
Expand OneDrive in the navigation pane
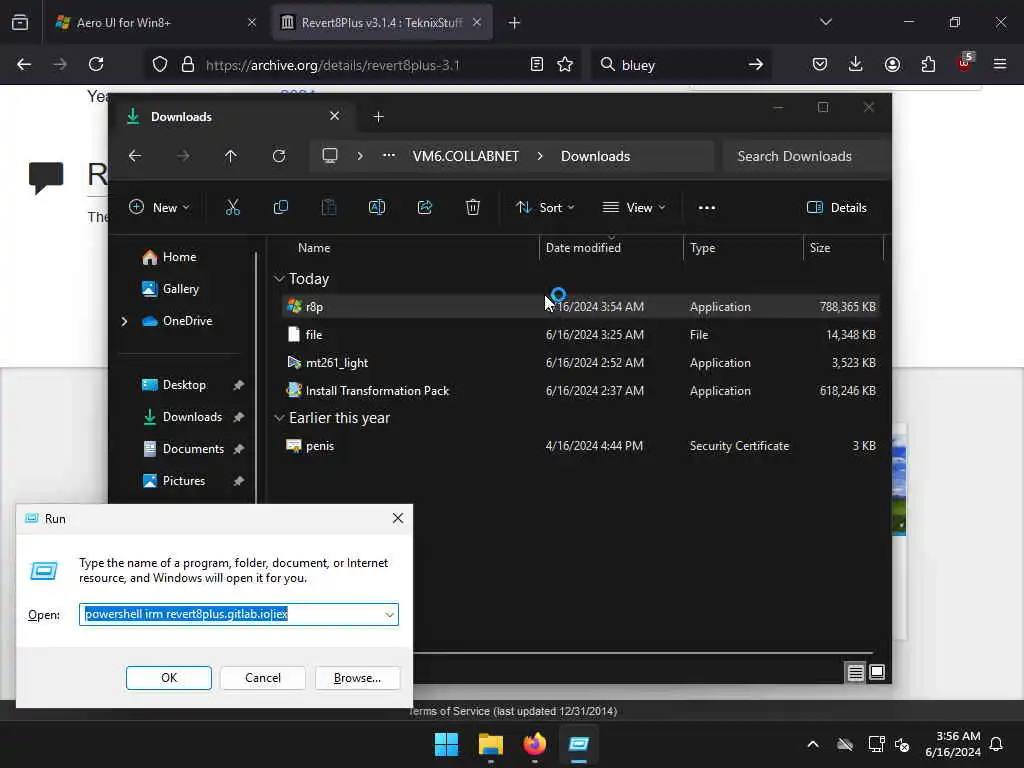point(124,321)
